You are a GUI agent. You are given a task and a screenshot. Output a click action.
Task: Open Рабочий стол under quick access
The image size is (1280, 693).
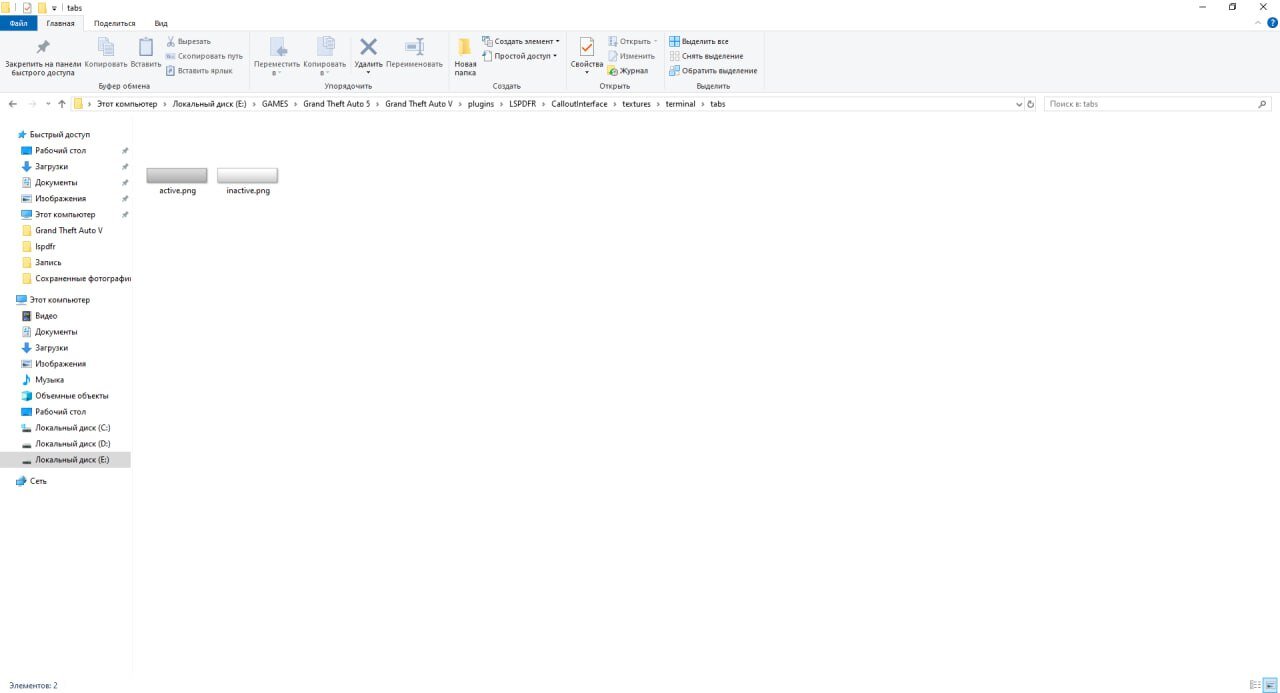[x=60, y=150]
